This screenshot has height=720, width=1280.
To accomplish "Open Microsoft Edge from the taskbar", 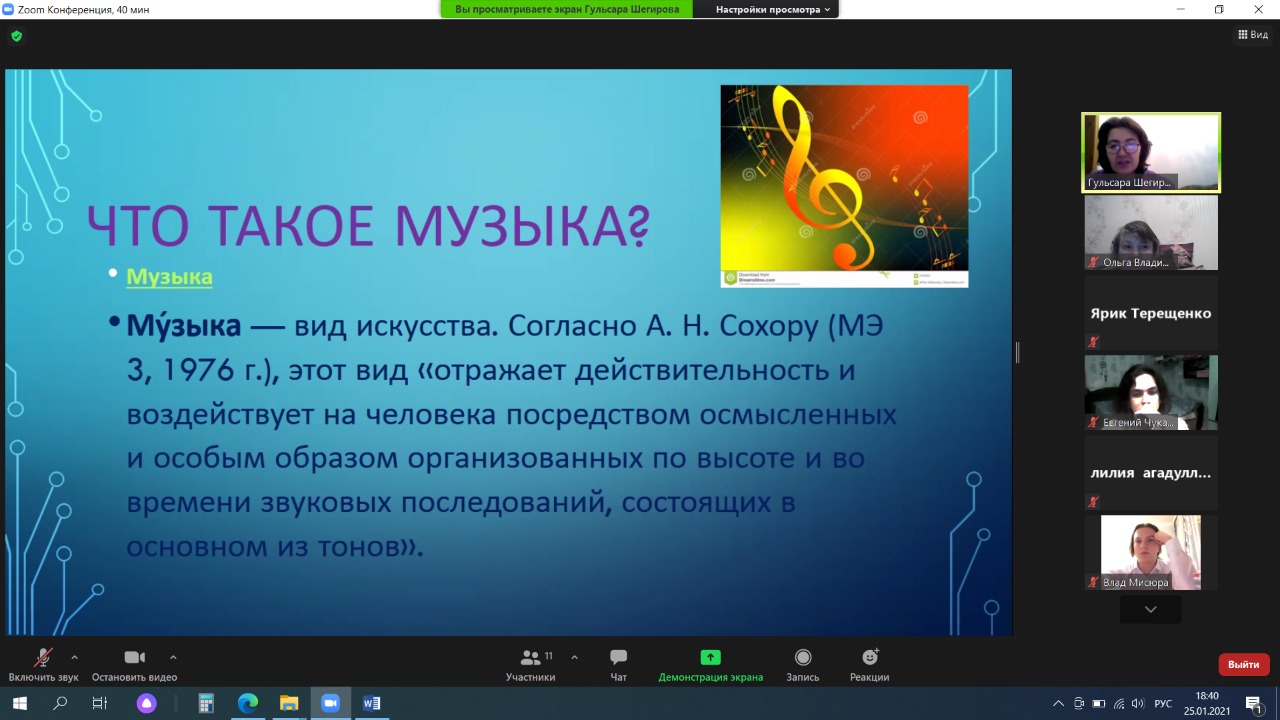I will (x=247, y=703).
